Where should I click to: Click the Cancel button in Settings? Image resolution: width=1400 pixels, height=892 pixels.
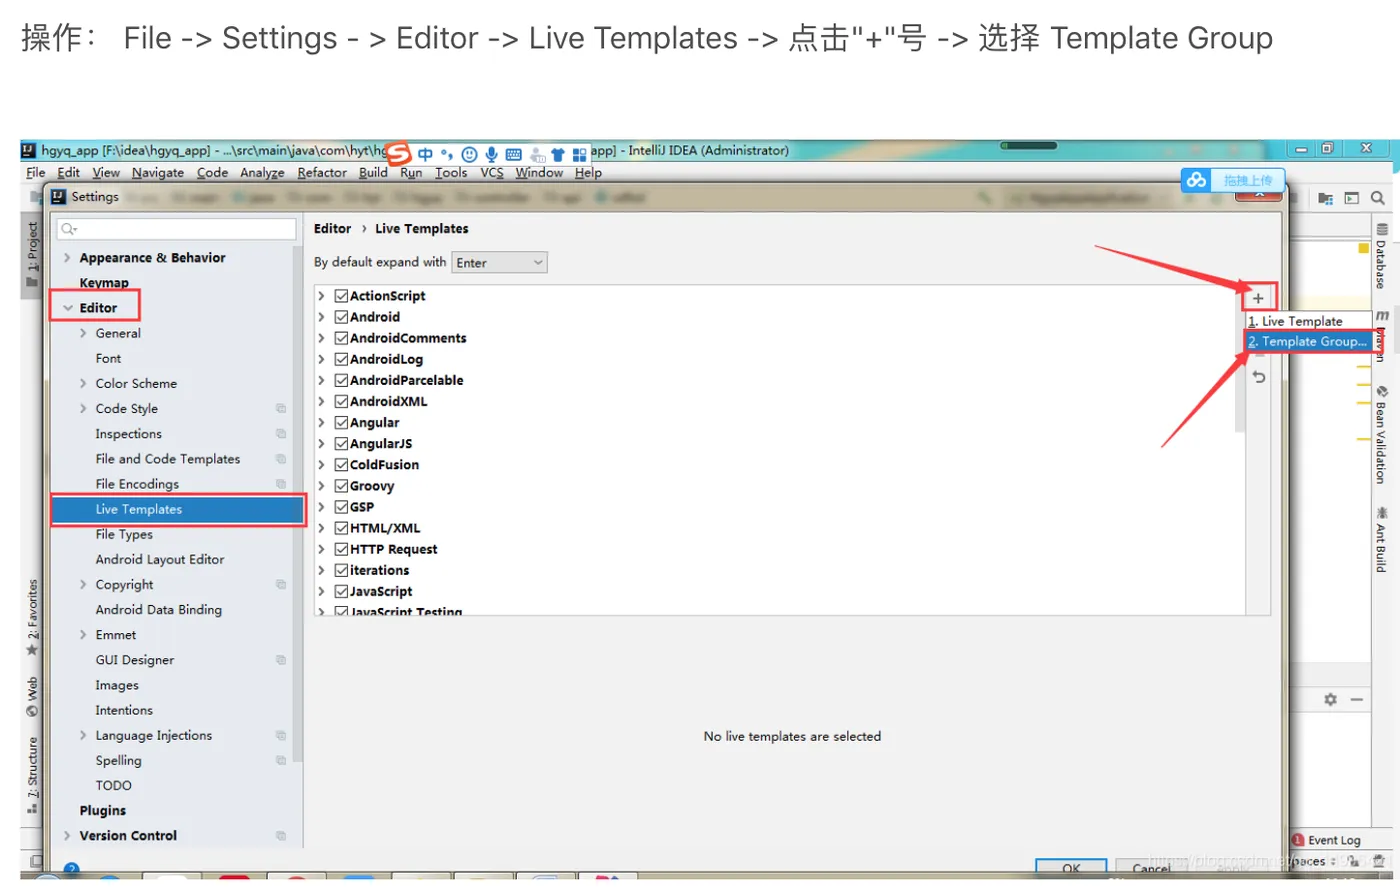click(x=1151, y=867)
